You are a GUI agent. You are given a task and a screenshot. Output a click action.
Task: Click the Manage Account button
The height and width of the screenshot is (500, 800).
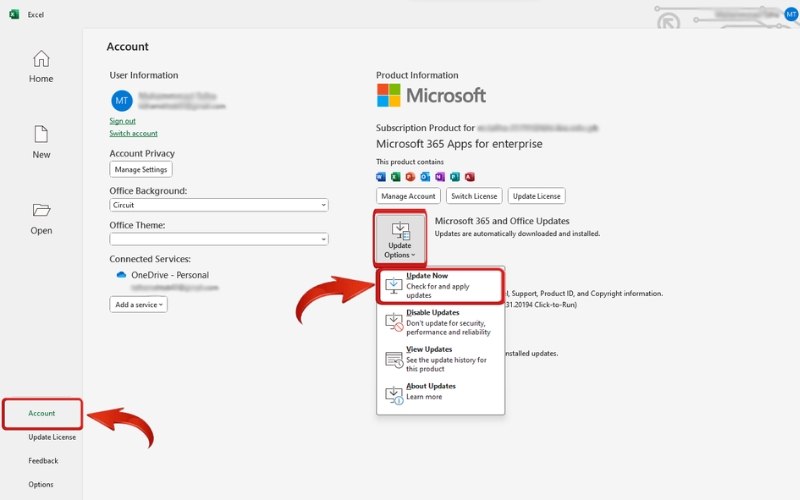(408, 196)
